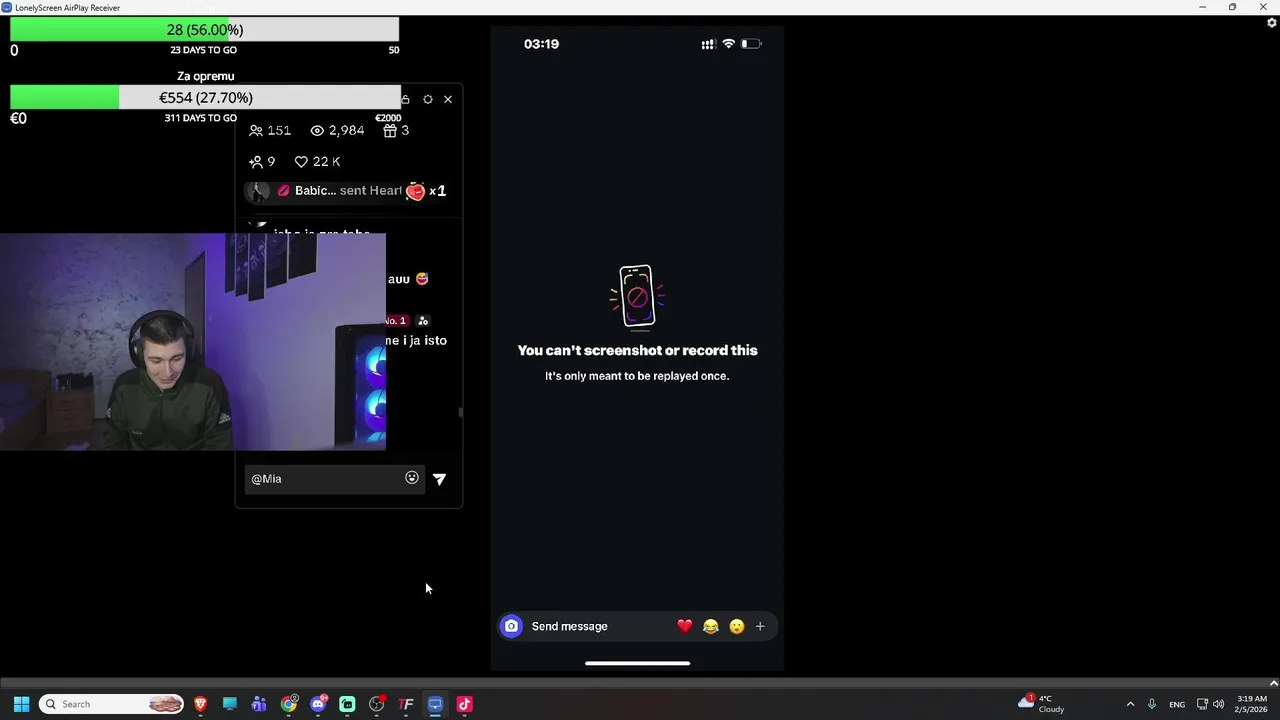Open chat overlay settings gear
Viewport: 1280px width, 720px height.
click(427, 99)
